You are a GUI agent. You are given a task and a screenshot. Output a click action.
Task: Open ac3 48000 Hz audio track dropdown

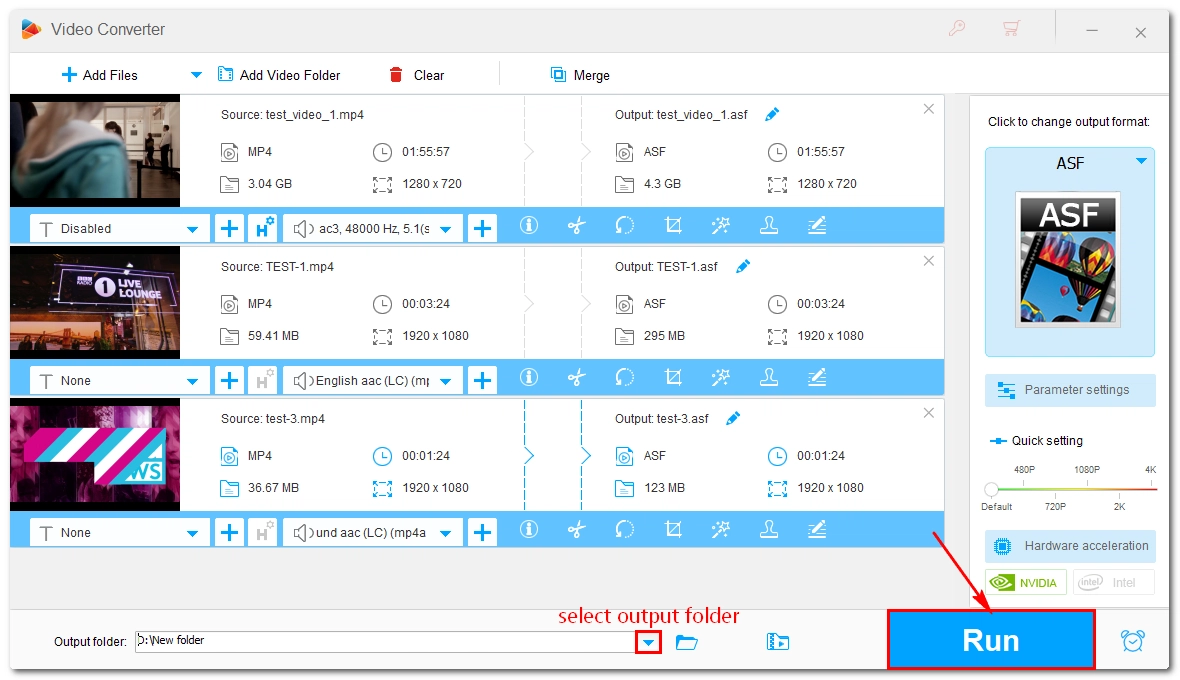[x=373, y=228]
